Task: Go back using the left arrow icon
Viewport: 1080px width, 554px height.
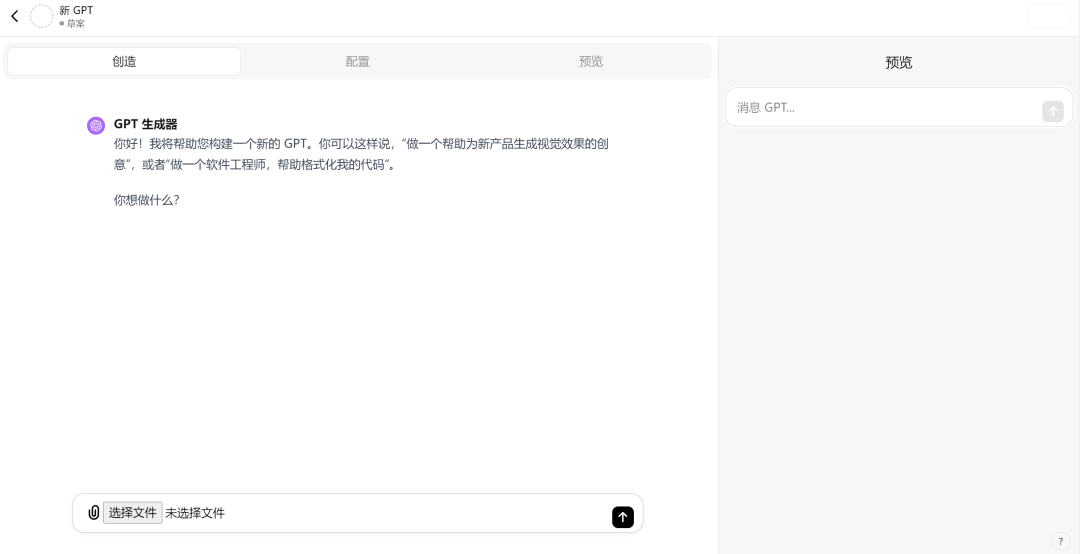Action: pos(14,16)
